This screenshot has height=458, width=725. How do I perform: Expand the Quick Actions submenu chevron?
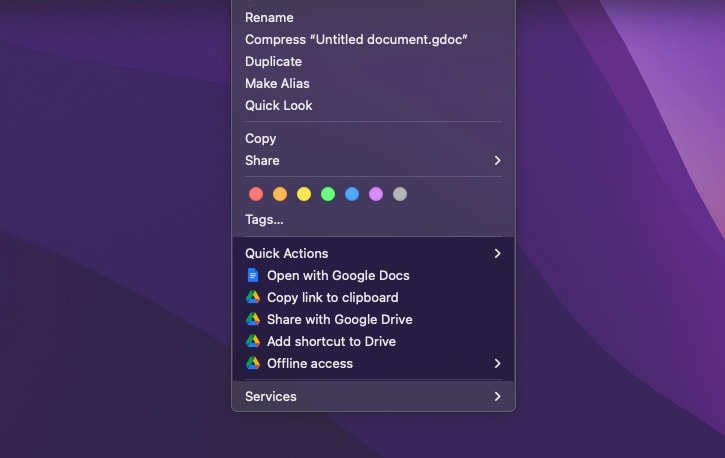click(x=498, y=253)
